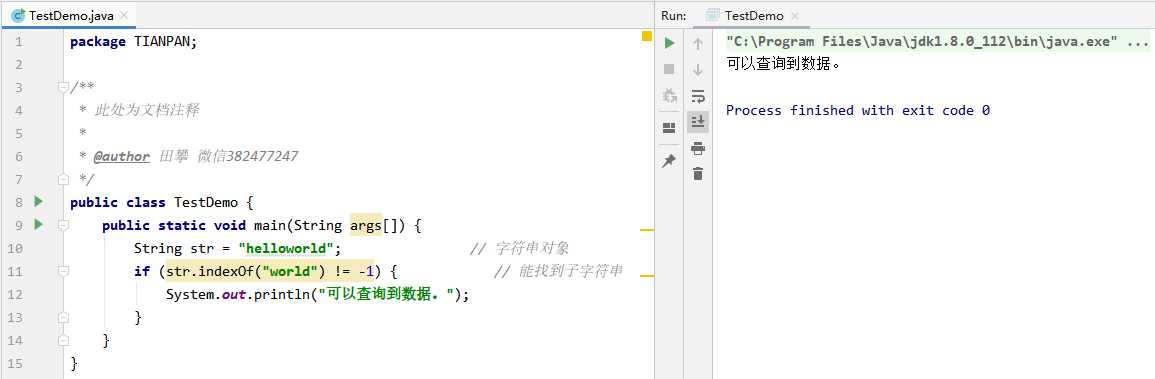Click the highlighted args parameter
This screenshot has width=1155, height=379.
point(365,224)
